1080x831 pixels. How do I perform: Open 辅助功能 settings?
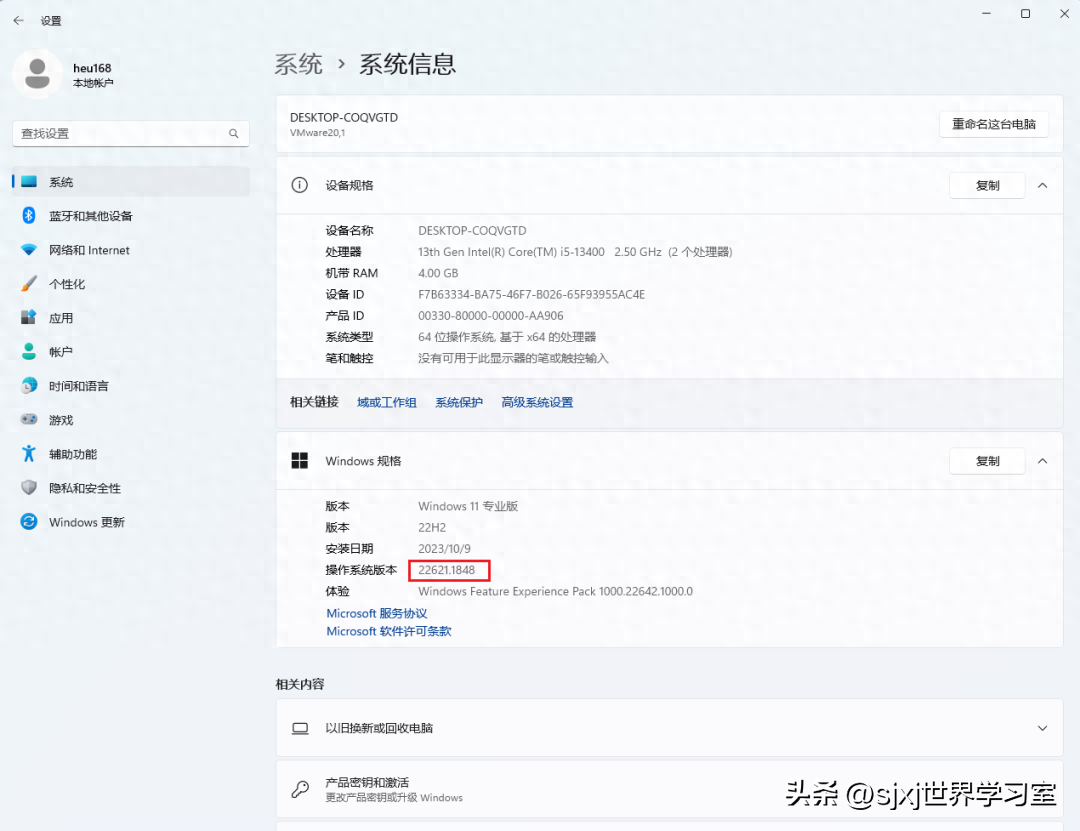[x=131, y=453]
